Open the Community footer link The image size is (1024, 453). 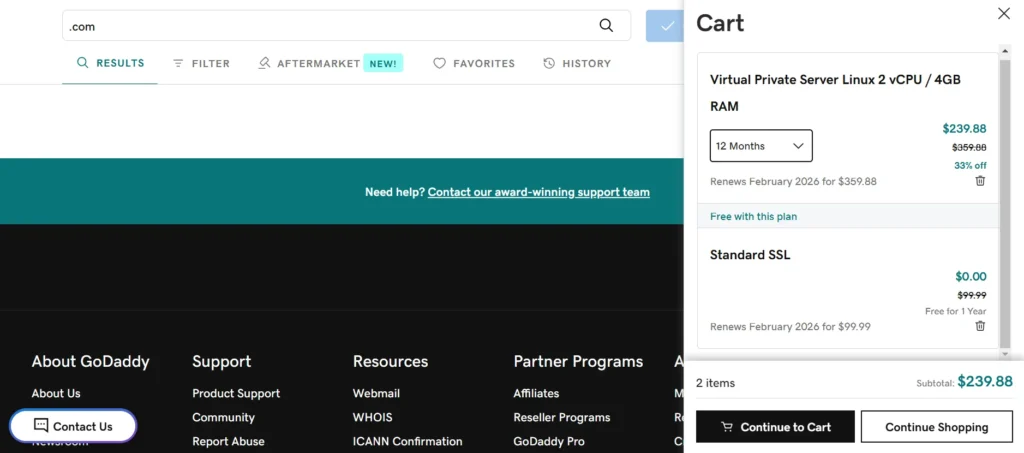point(223,417)
